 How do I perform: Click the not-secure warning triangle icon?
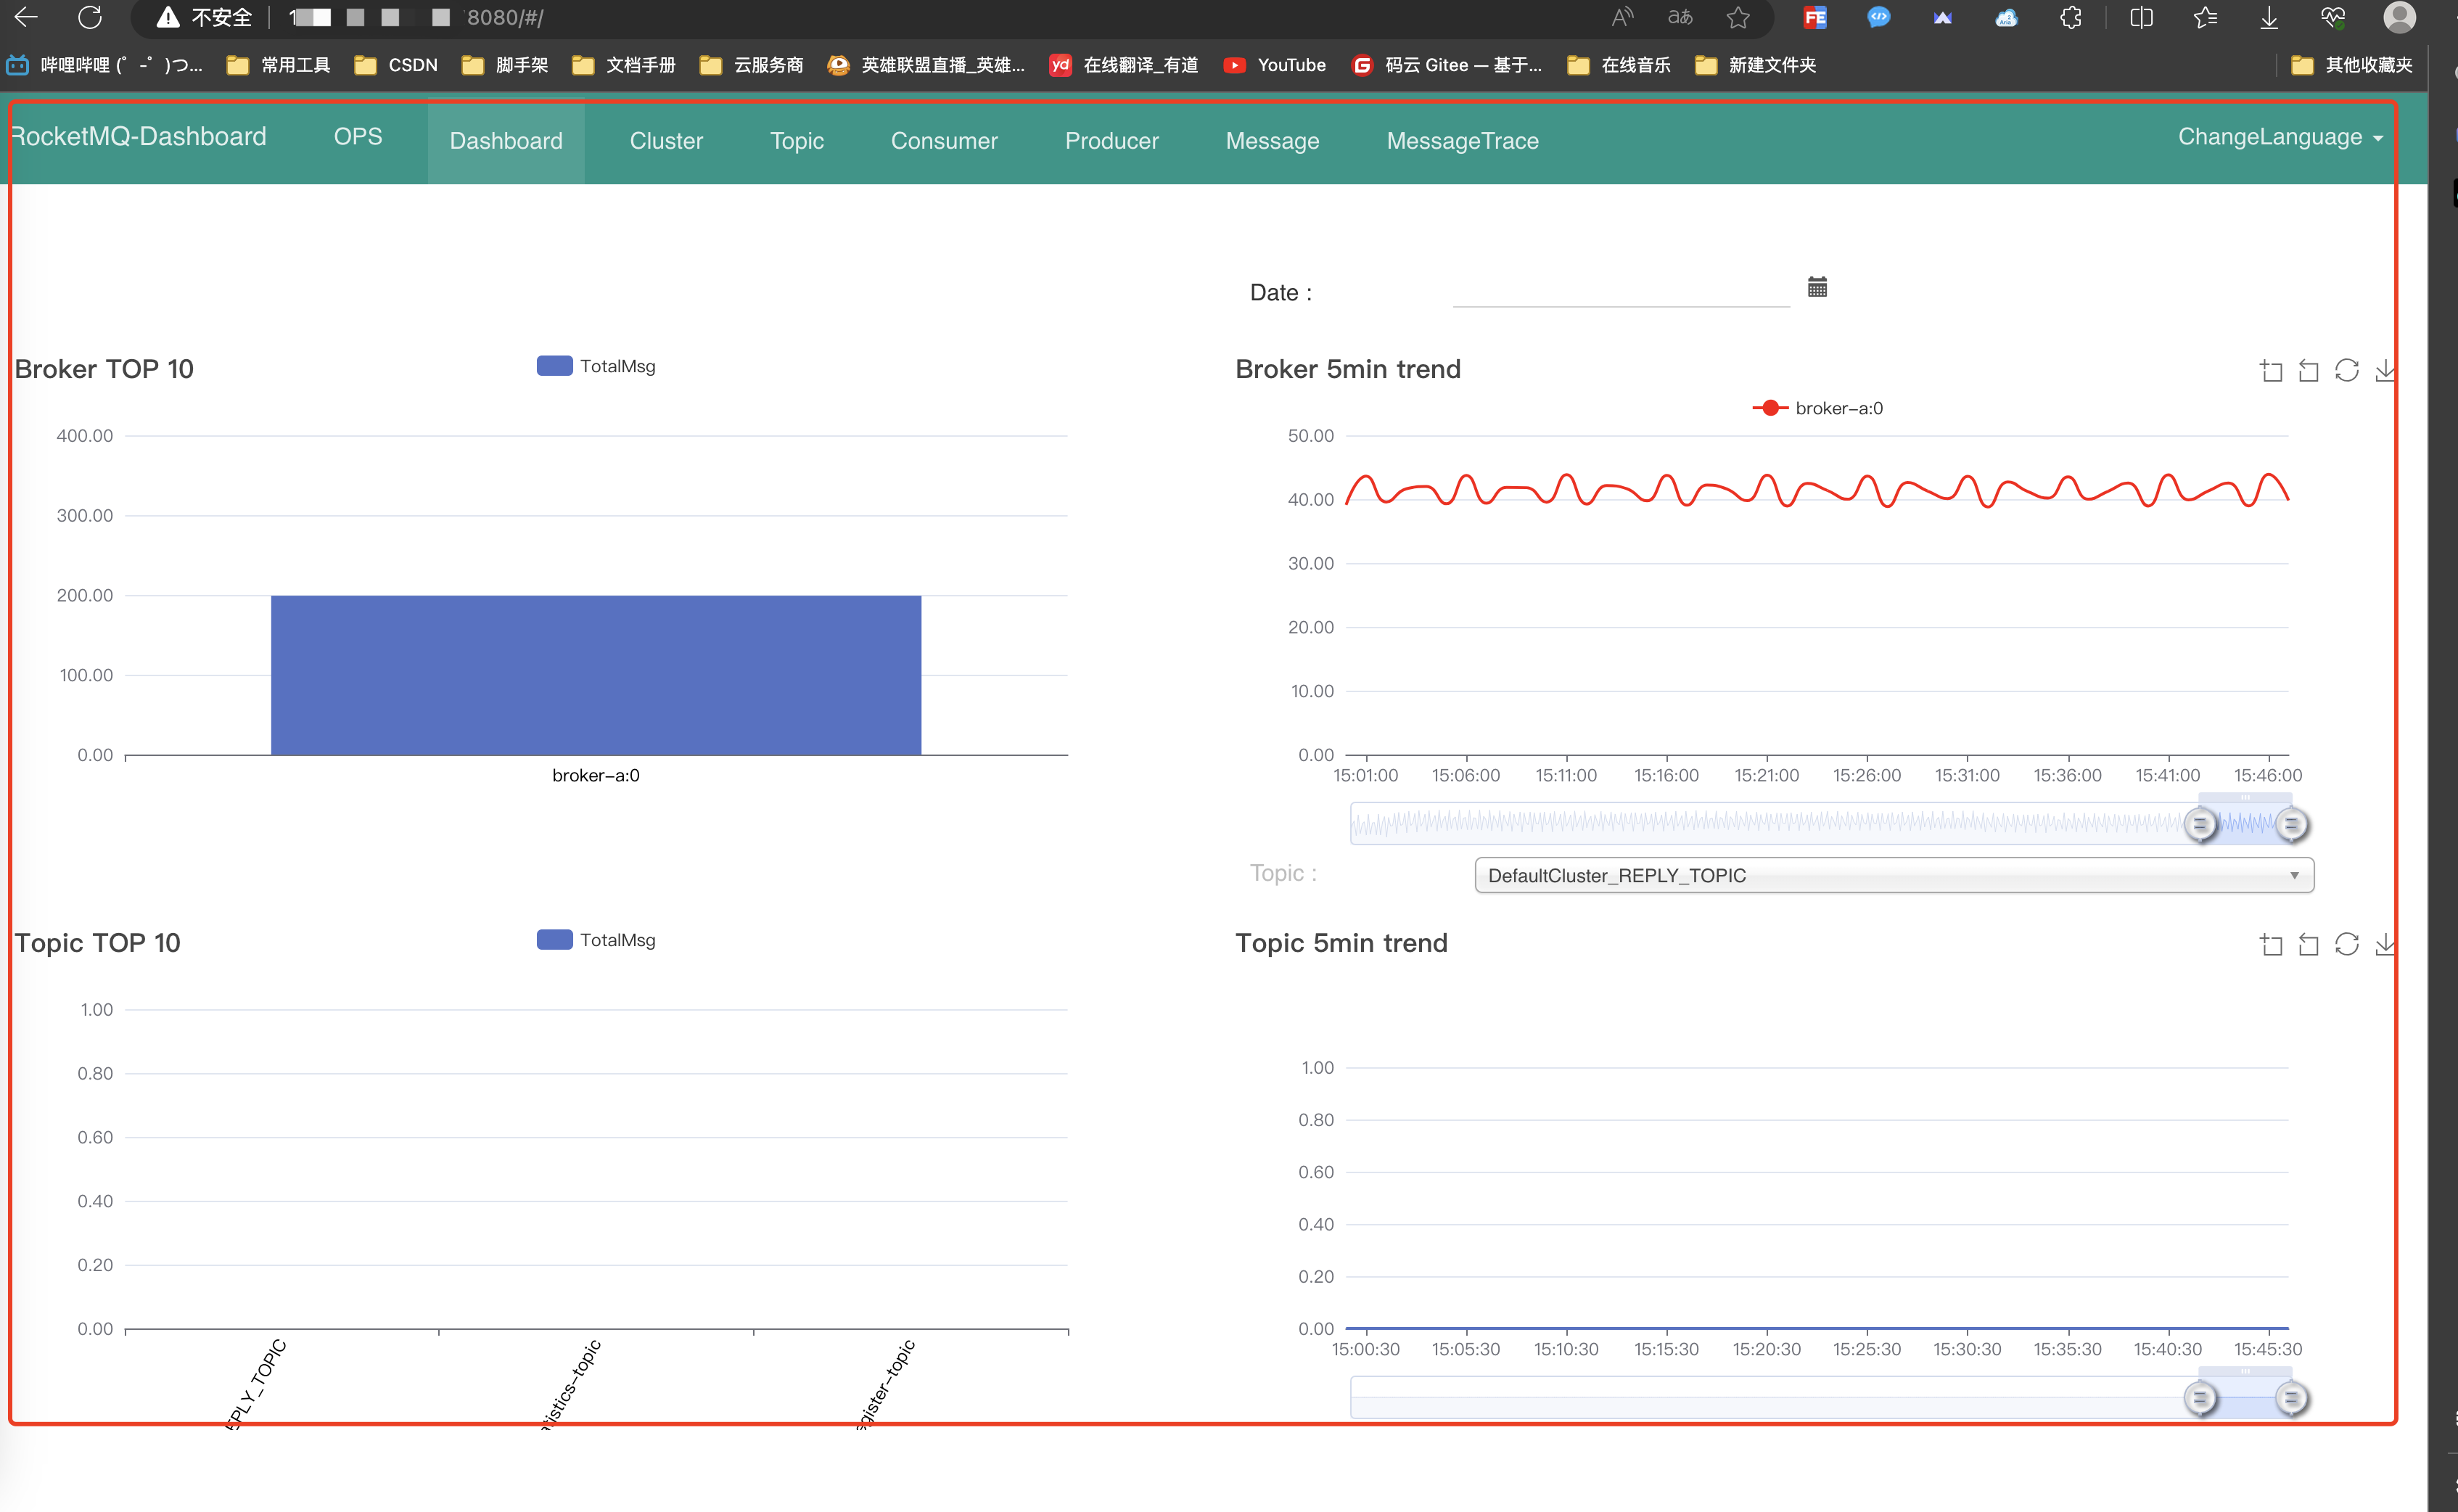(x=168, y=17)
